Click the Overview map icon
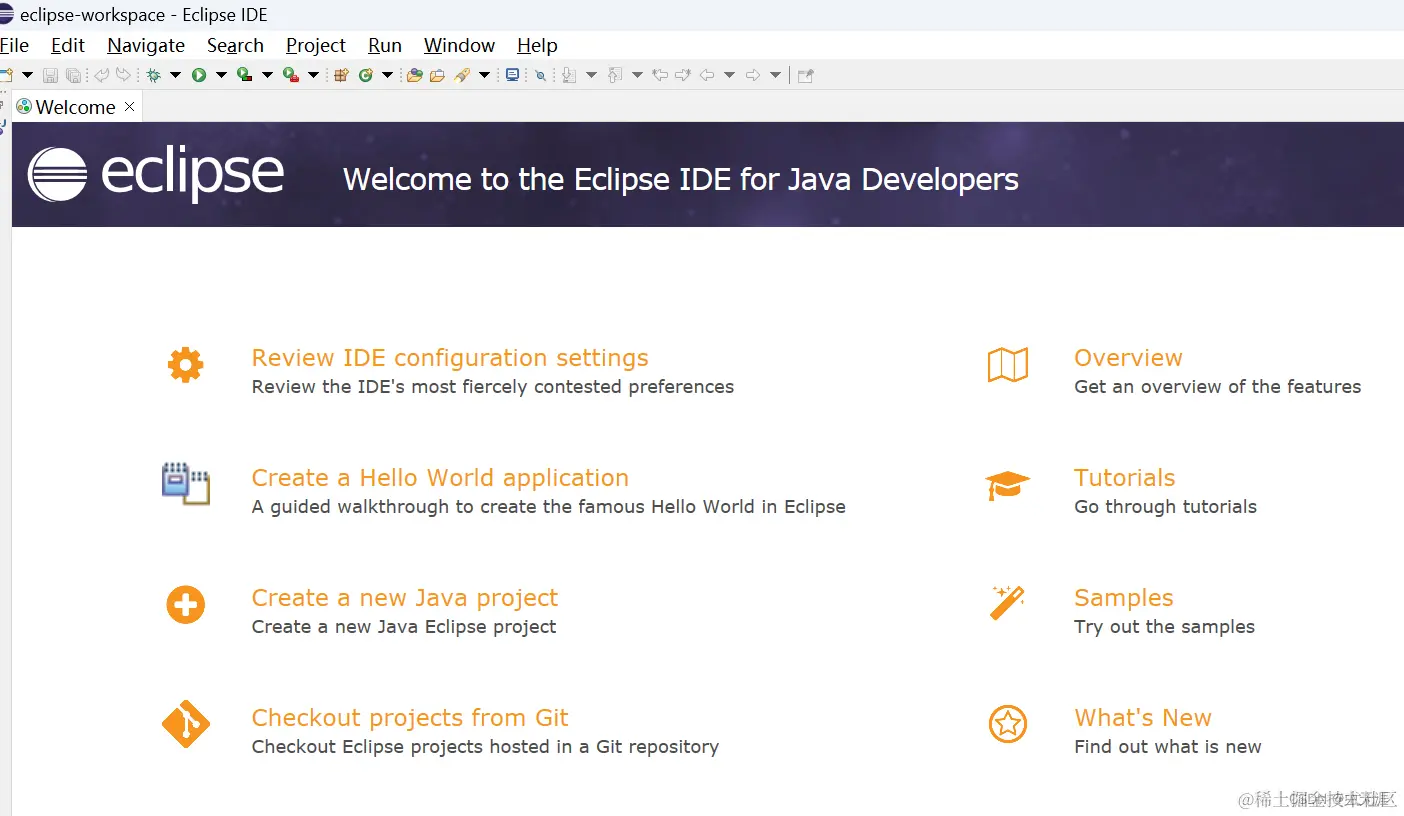The width and height of the screenshot is (1404, 816). (1008, 365)
